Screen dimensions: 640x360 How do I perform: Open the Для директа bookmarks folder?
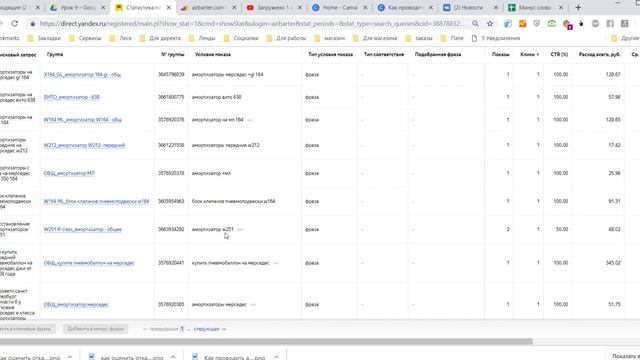point(160,38)
